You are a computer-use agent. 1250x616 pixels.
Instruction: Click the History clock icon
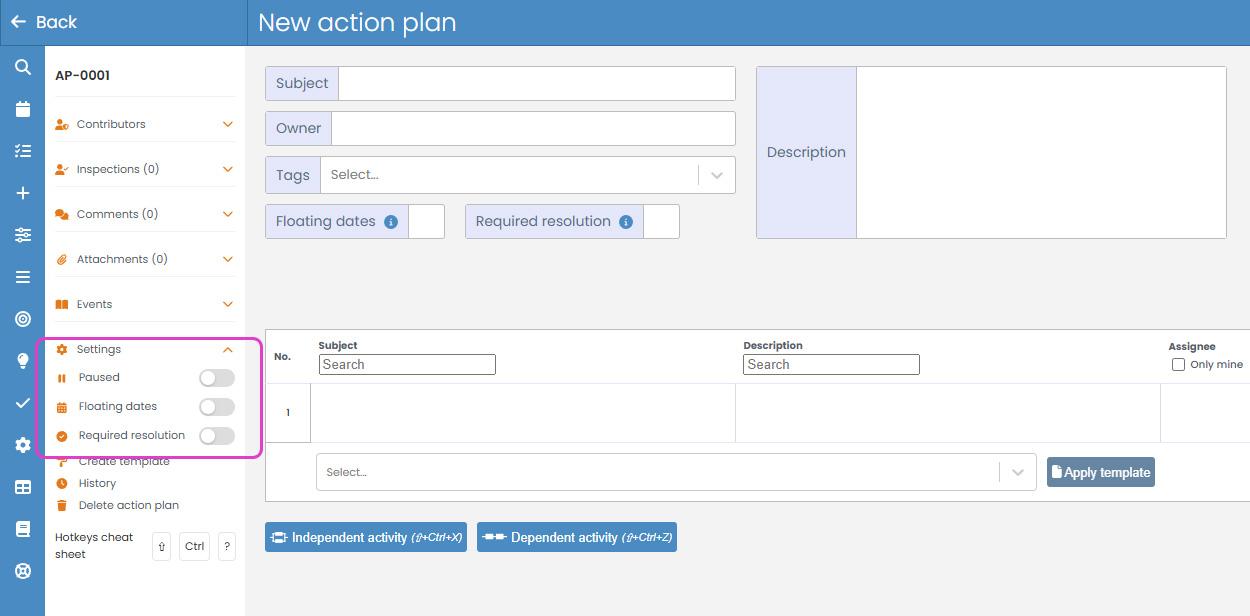pos(62,483)
